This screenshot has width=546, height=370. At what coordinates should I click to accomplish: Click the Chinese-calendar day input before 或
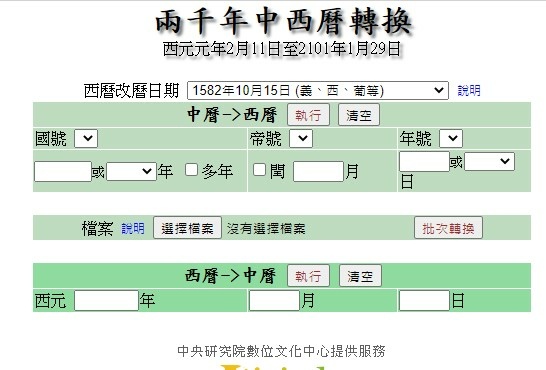click(424, 162)
